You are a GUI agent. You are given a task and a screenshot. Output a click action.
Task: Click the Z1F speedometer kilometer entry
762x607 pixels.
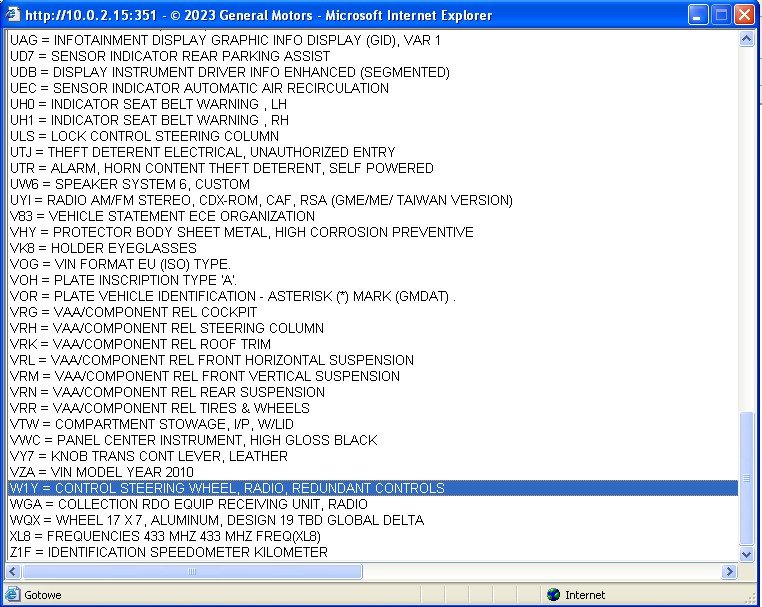[x=168, y=552]
